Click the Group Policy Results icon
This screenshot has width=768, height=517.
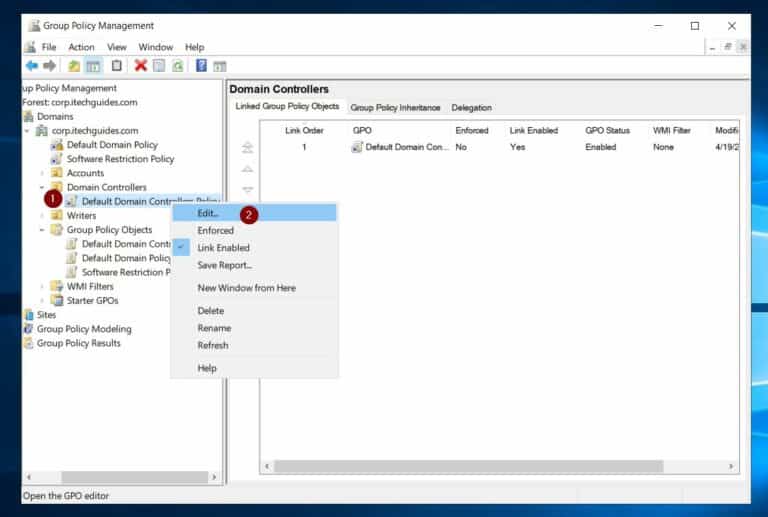pyautogui.click(x=29, y=343)
